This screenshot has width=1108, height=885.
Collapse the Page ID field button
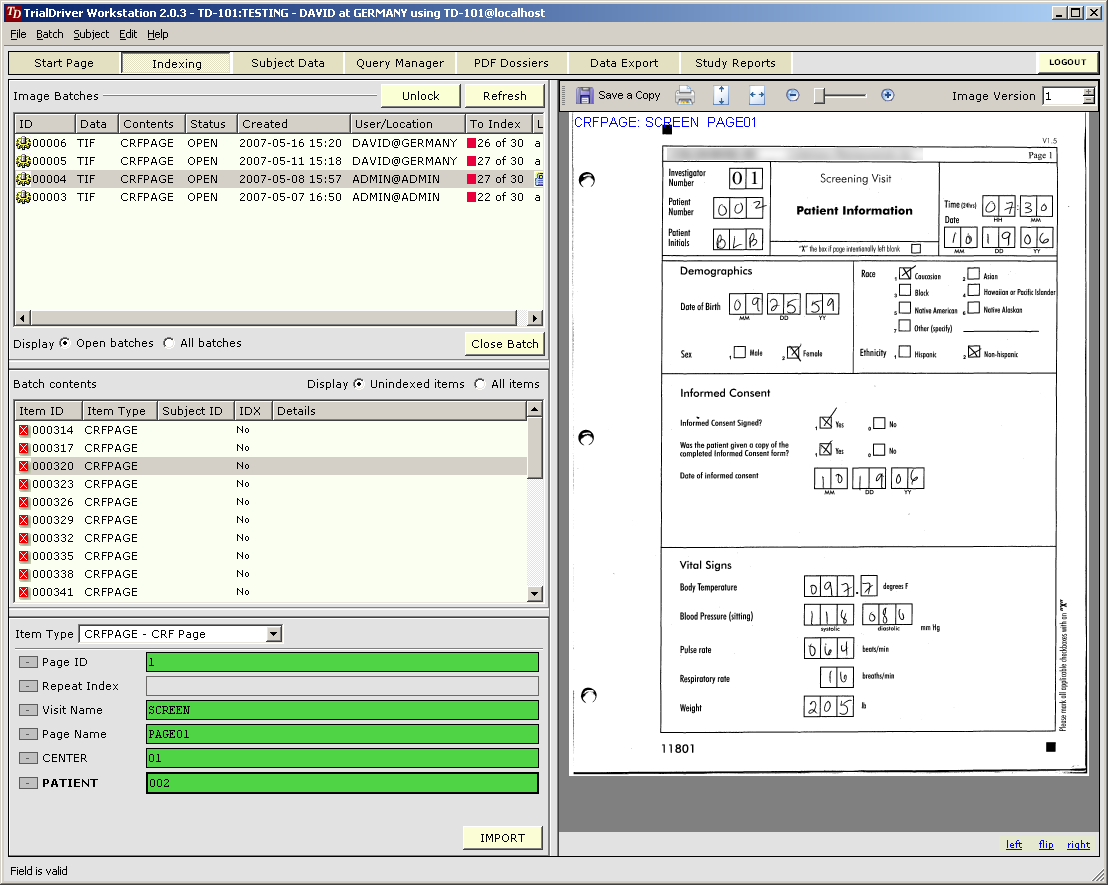[x=28, y=662]
